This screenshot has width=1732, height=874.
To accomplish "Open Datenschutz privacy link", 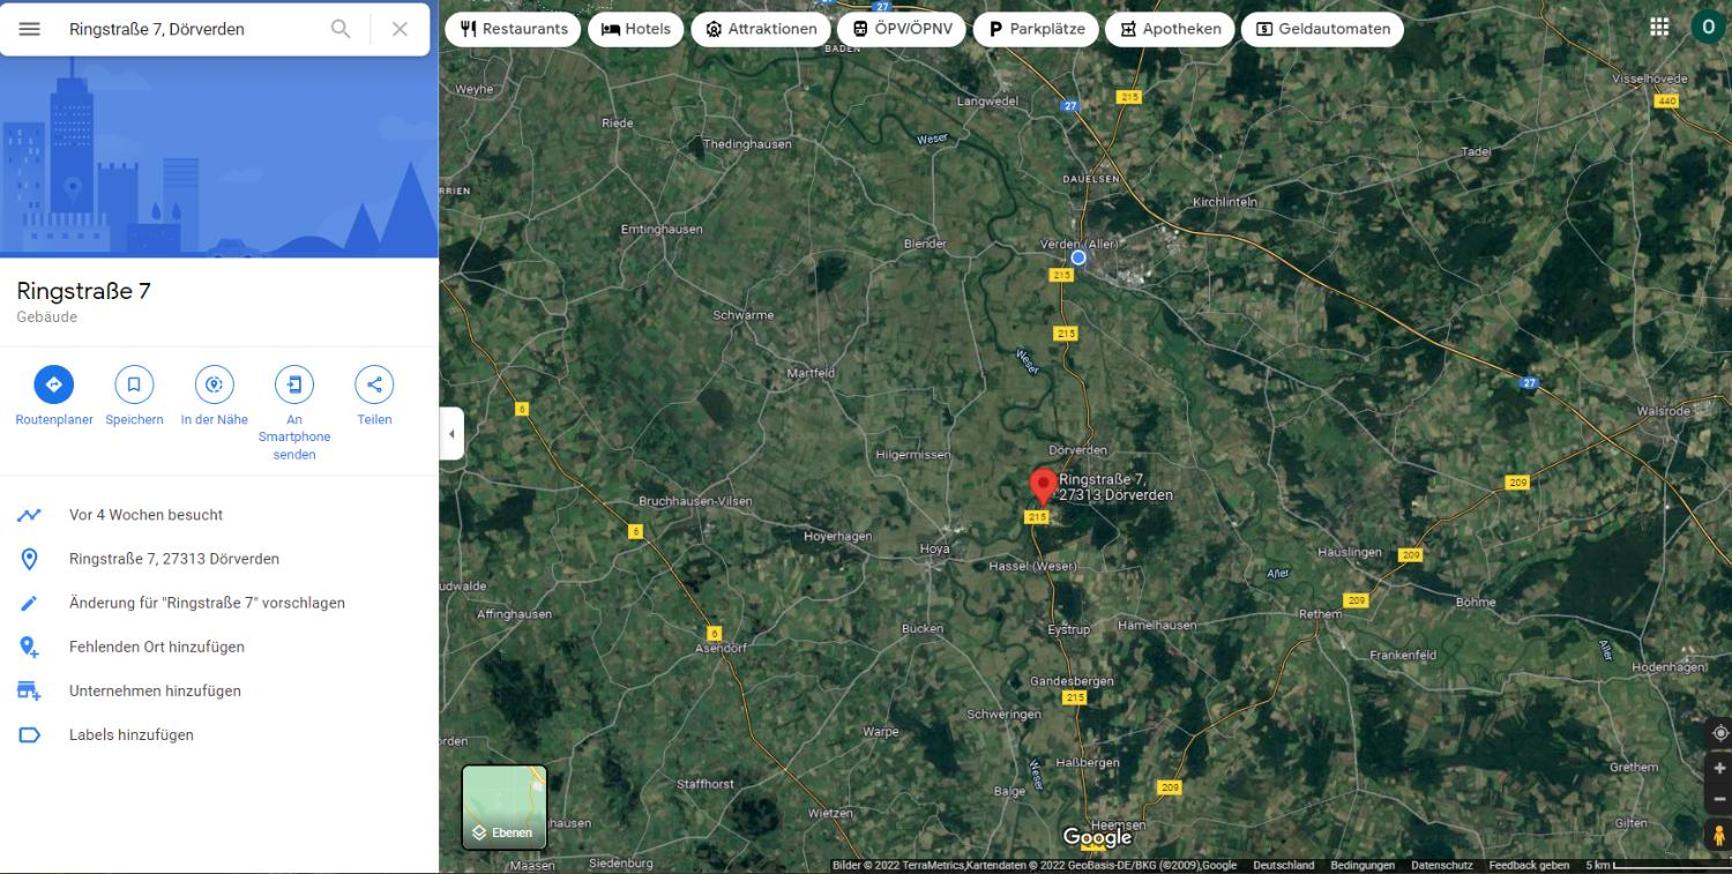I will click(1442, 866).
